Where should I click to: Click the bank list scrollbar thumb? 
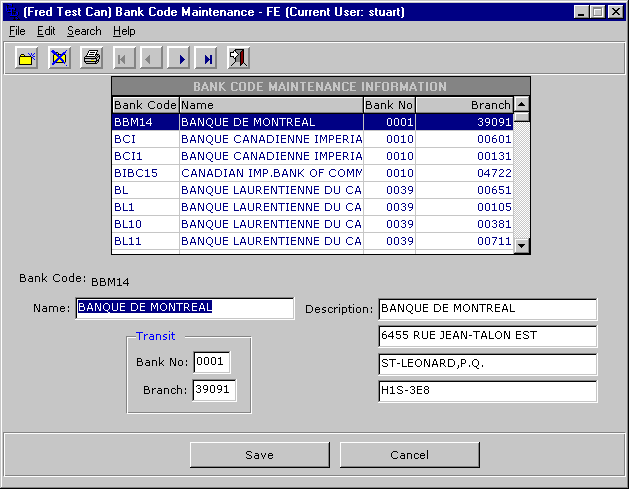pos(521,117)
